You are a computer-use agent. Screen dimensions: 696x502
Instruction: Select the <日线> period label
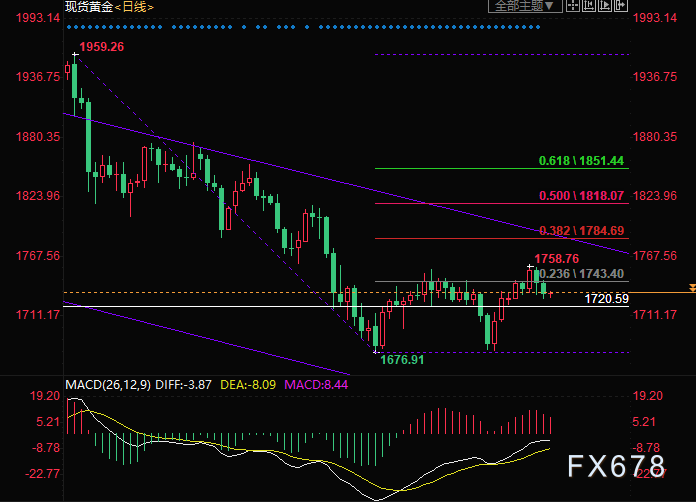click(x=134, y=7)
